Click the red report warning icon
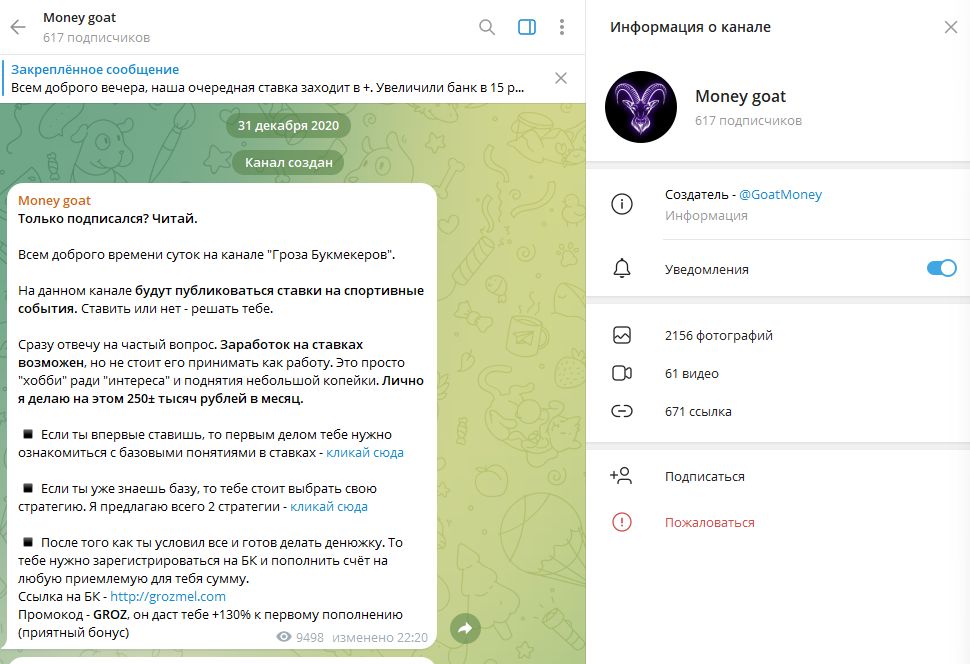The height and width of the screenshot is (664, 970). (x=622, y=522)
